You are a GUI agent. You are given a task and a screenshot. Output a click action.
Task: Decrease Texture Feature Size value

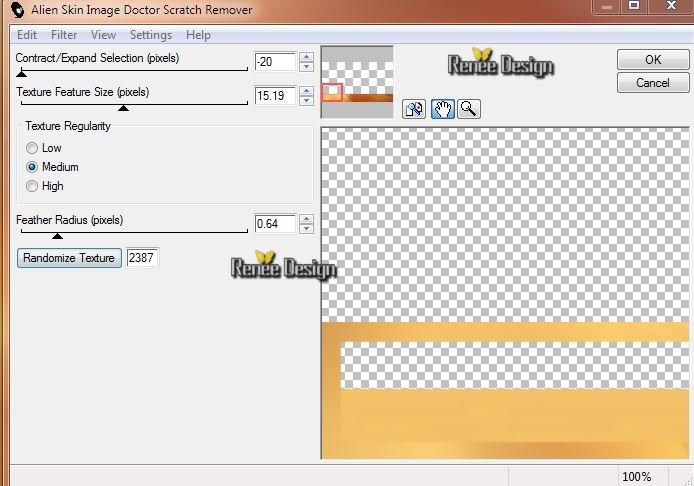[x=306, y=100]
